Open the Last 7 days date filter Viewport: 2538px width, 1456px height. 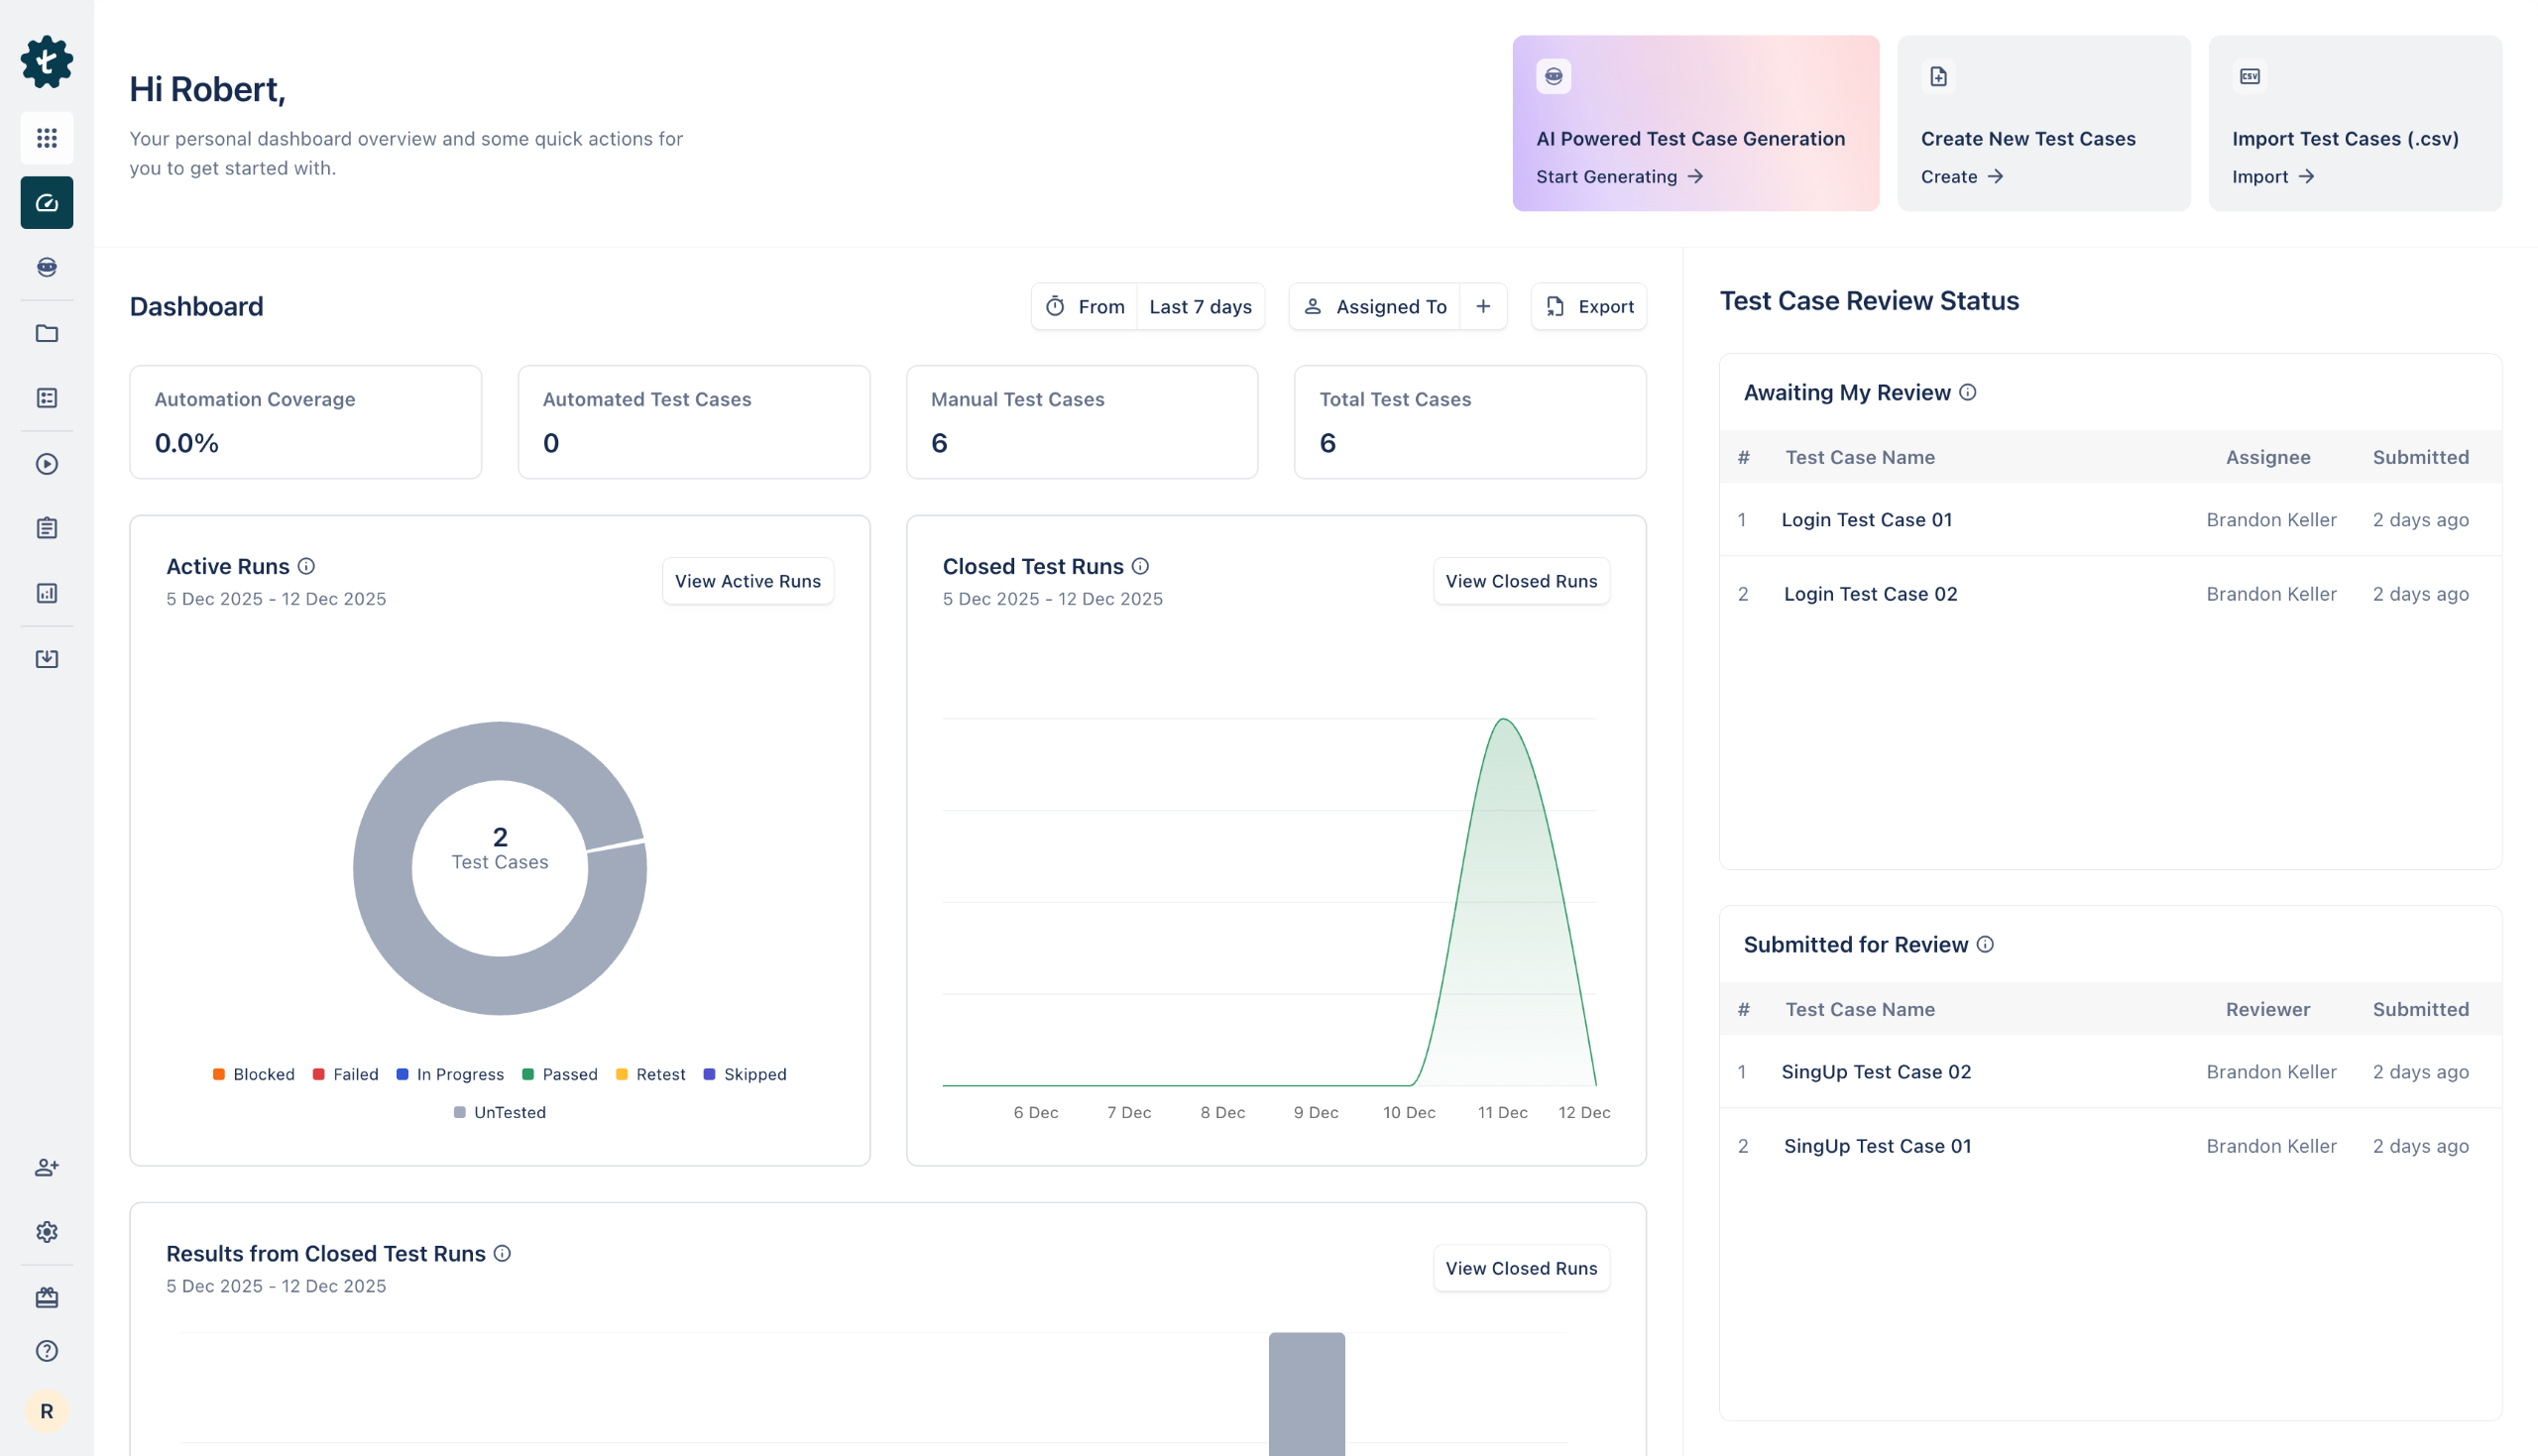pos(1200,307)
